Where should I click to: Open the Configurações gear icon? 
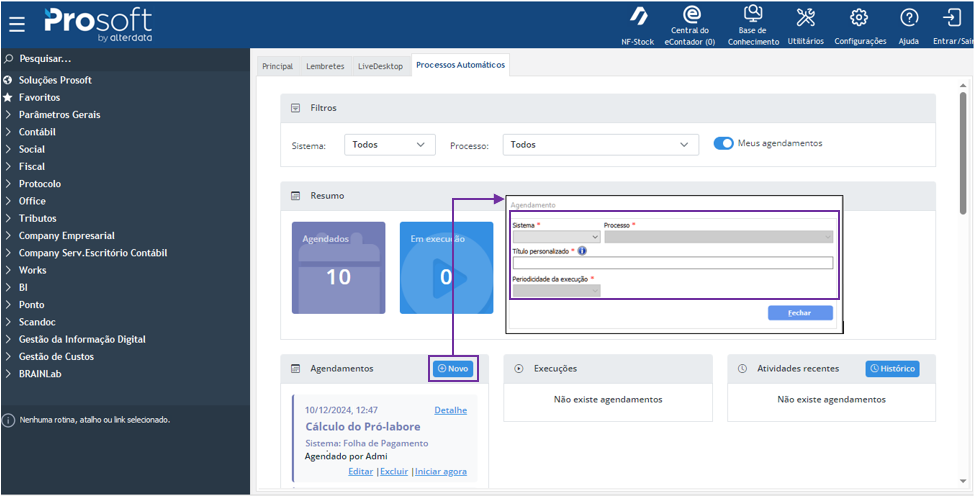[859, 17]
